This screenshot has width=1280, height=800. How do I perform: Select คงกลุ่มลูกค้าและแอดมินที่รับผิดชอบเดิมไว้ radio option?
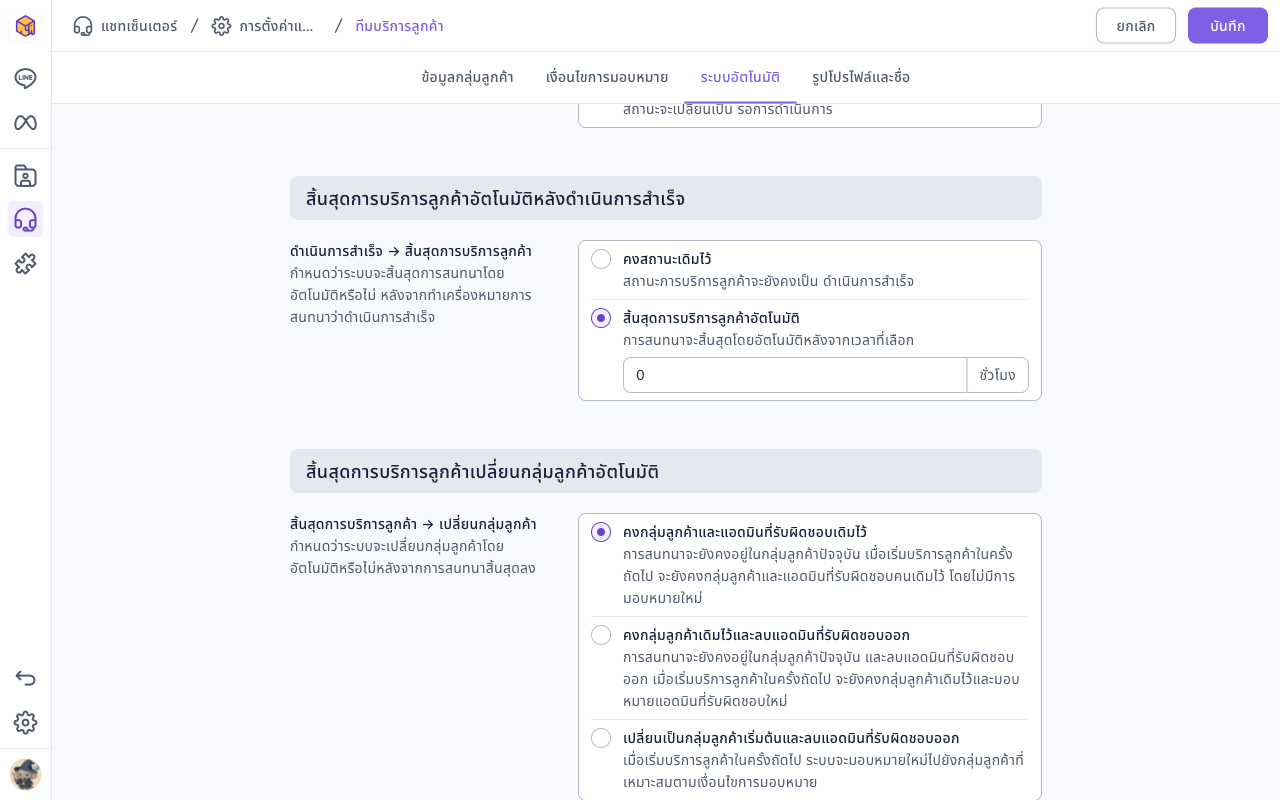(601, 532)
